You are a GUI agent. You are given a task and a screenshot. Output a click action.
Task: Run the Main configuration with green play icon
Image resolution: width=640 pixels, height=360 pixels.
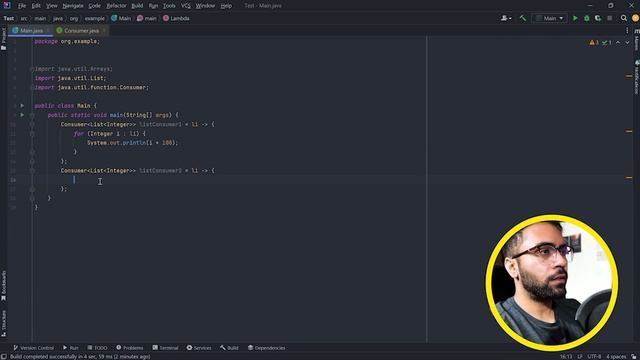pos(575,18)
